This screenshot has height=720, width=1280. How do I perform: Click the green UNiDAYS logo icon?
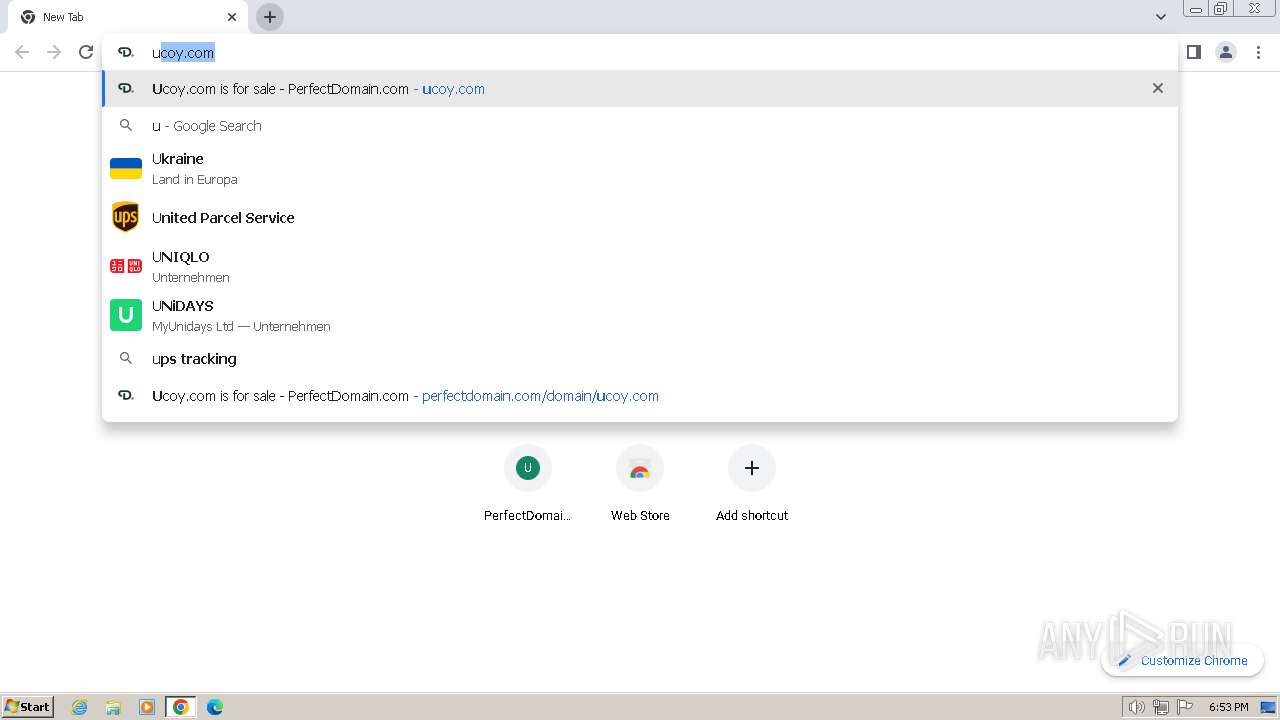coord(126,315)
